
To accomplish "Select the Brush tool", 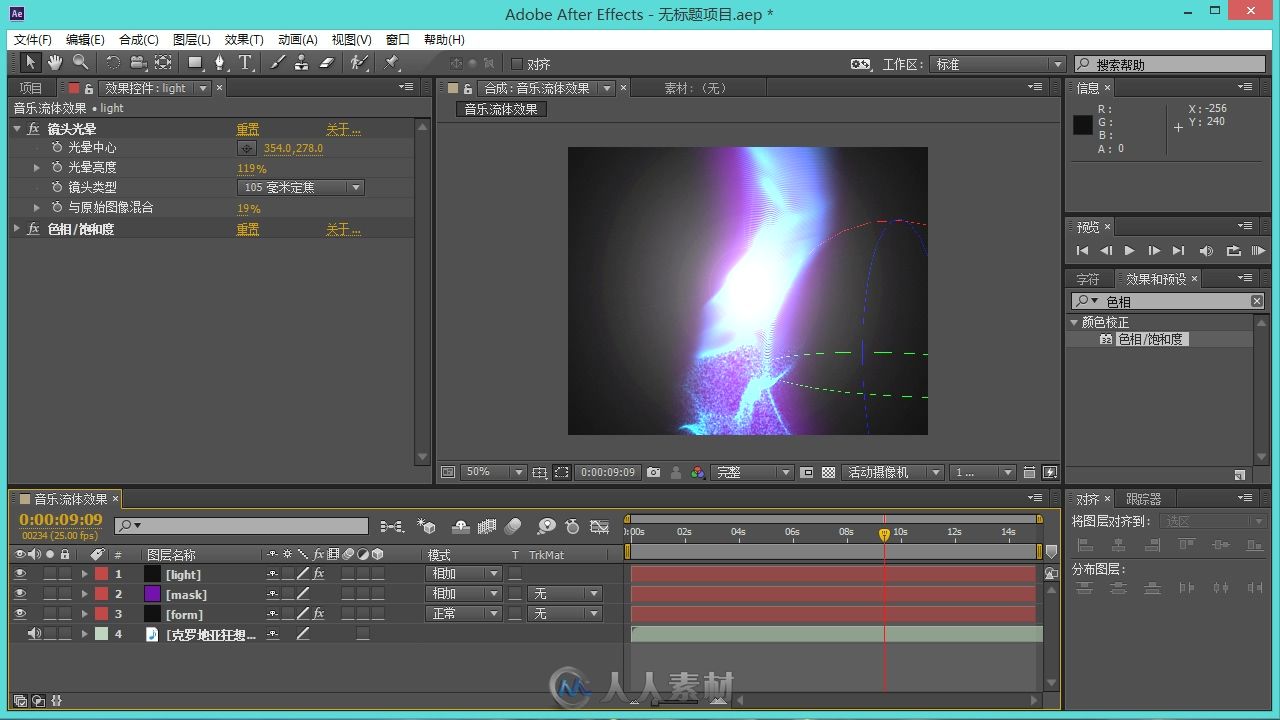I will (277, 63).
